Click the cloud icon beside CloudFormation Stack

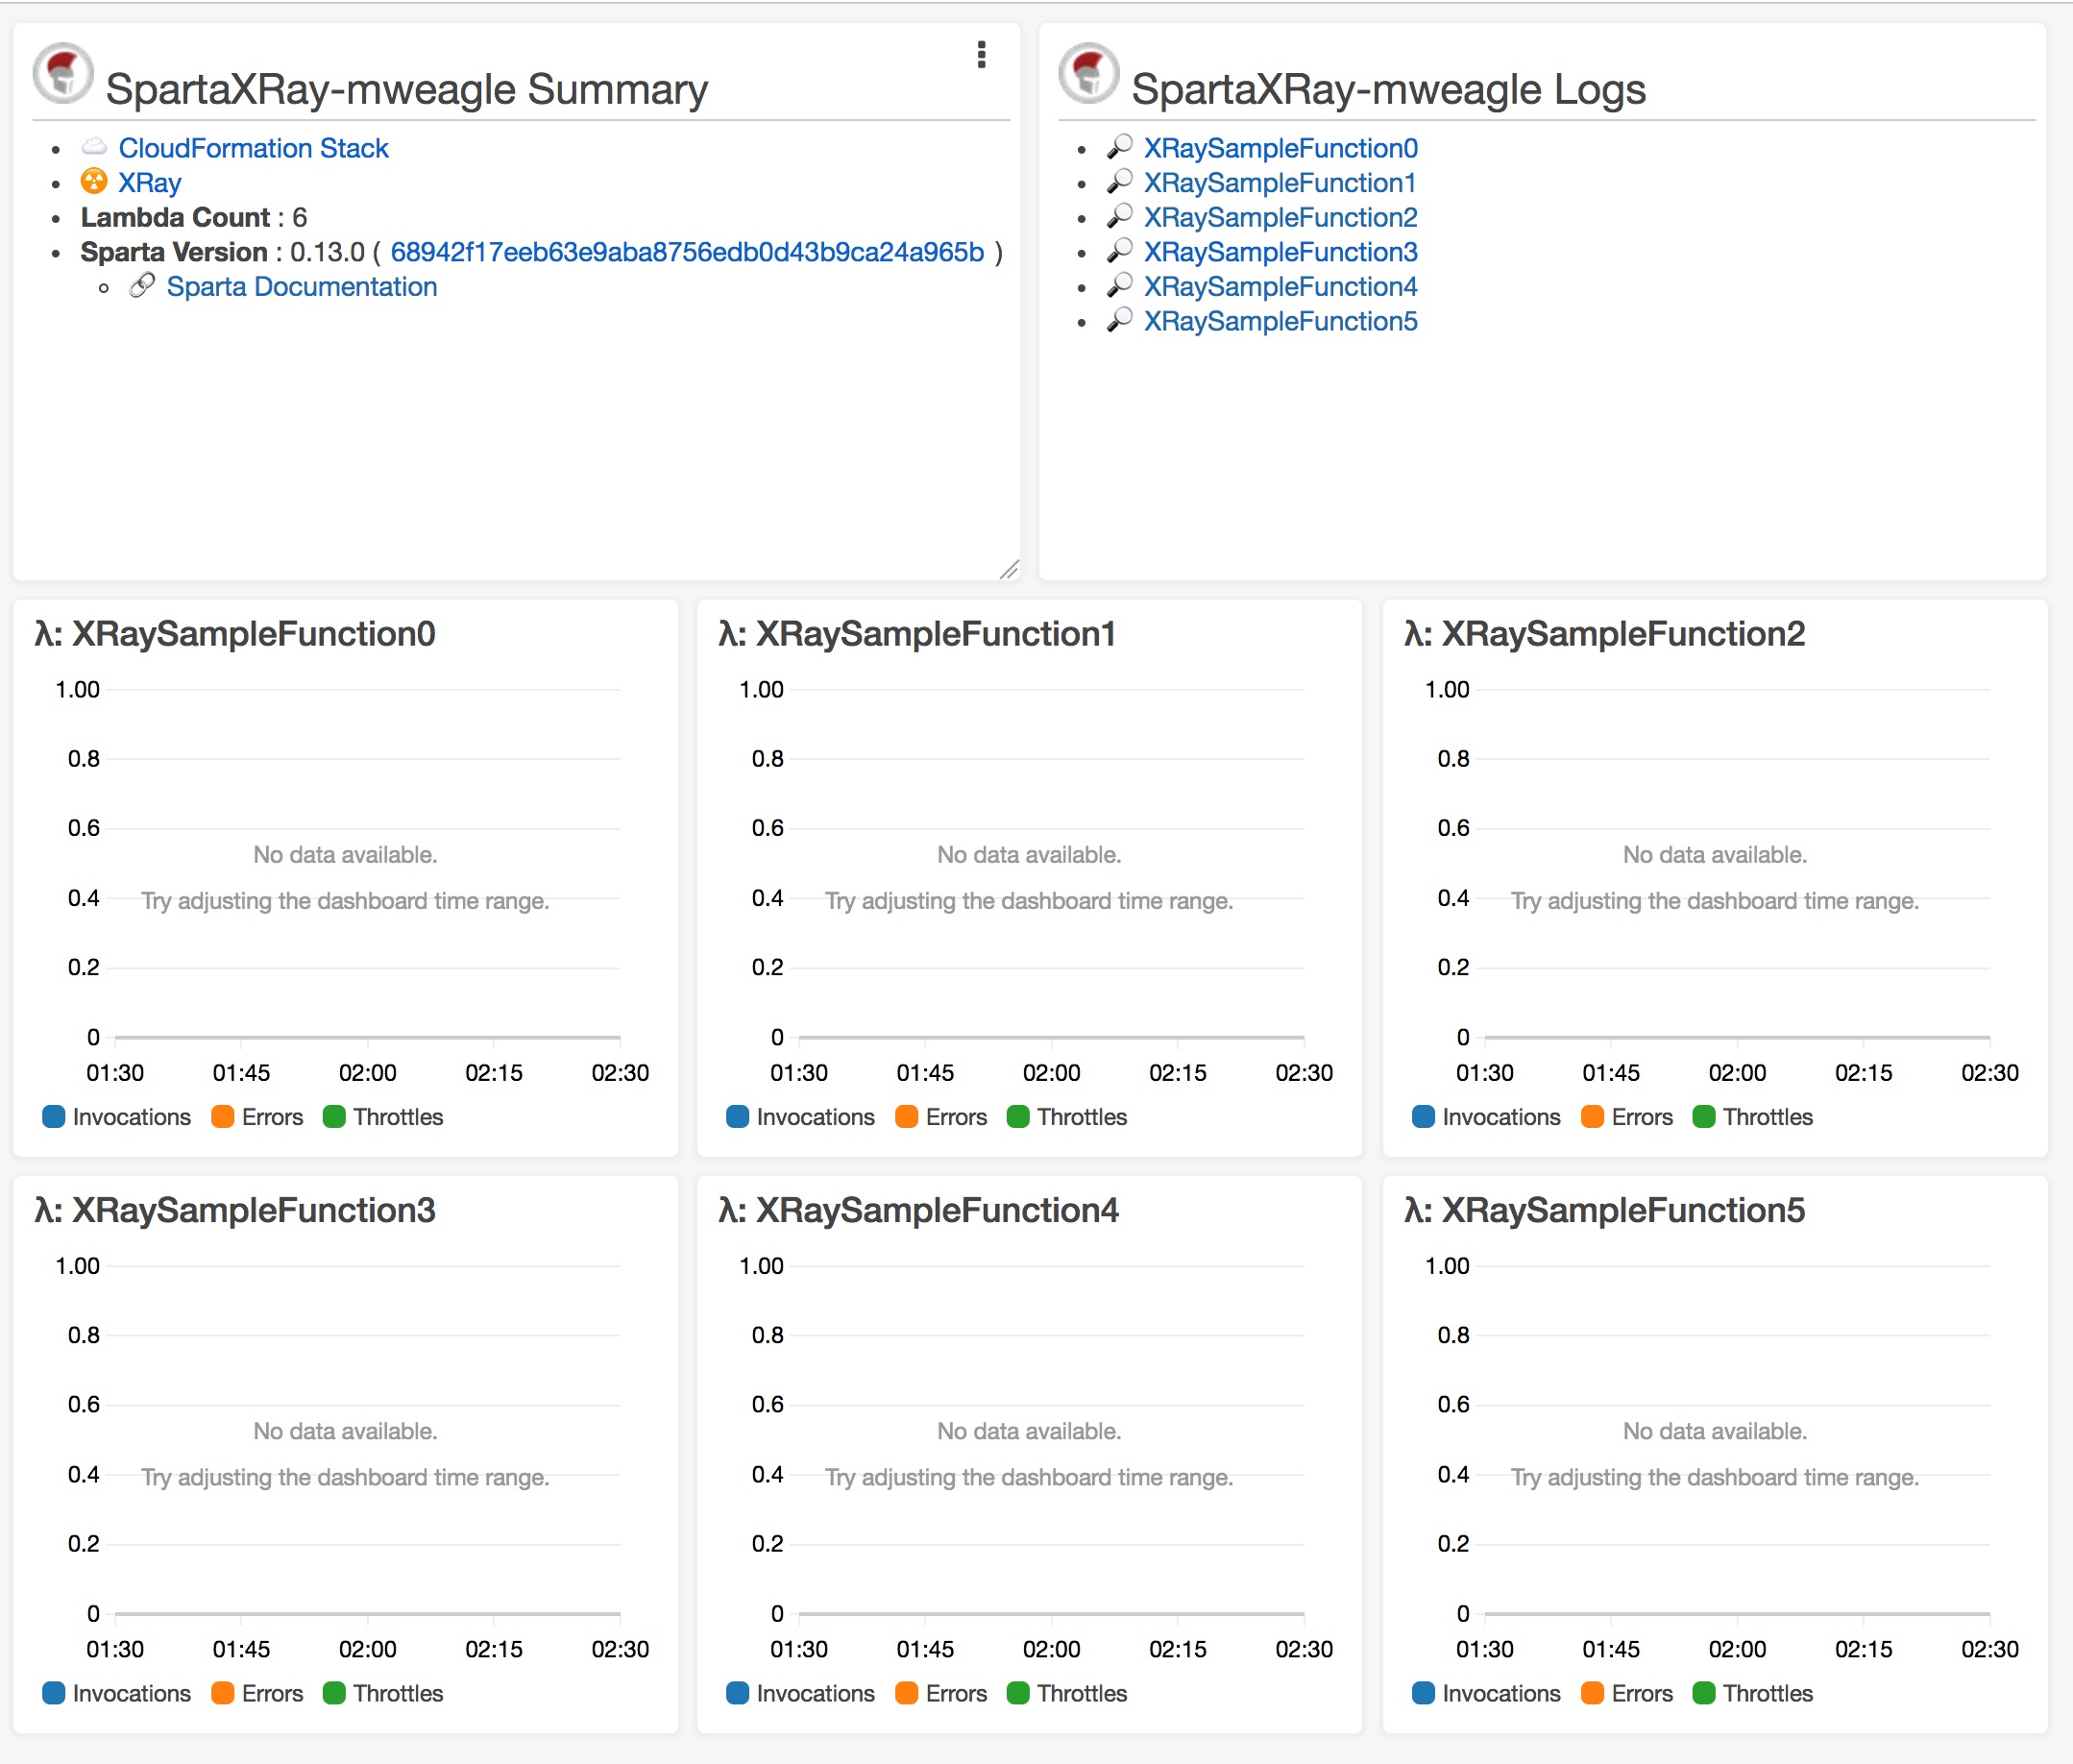click(94, 147)
